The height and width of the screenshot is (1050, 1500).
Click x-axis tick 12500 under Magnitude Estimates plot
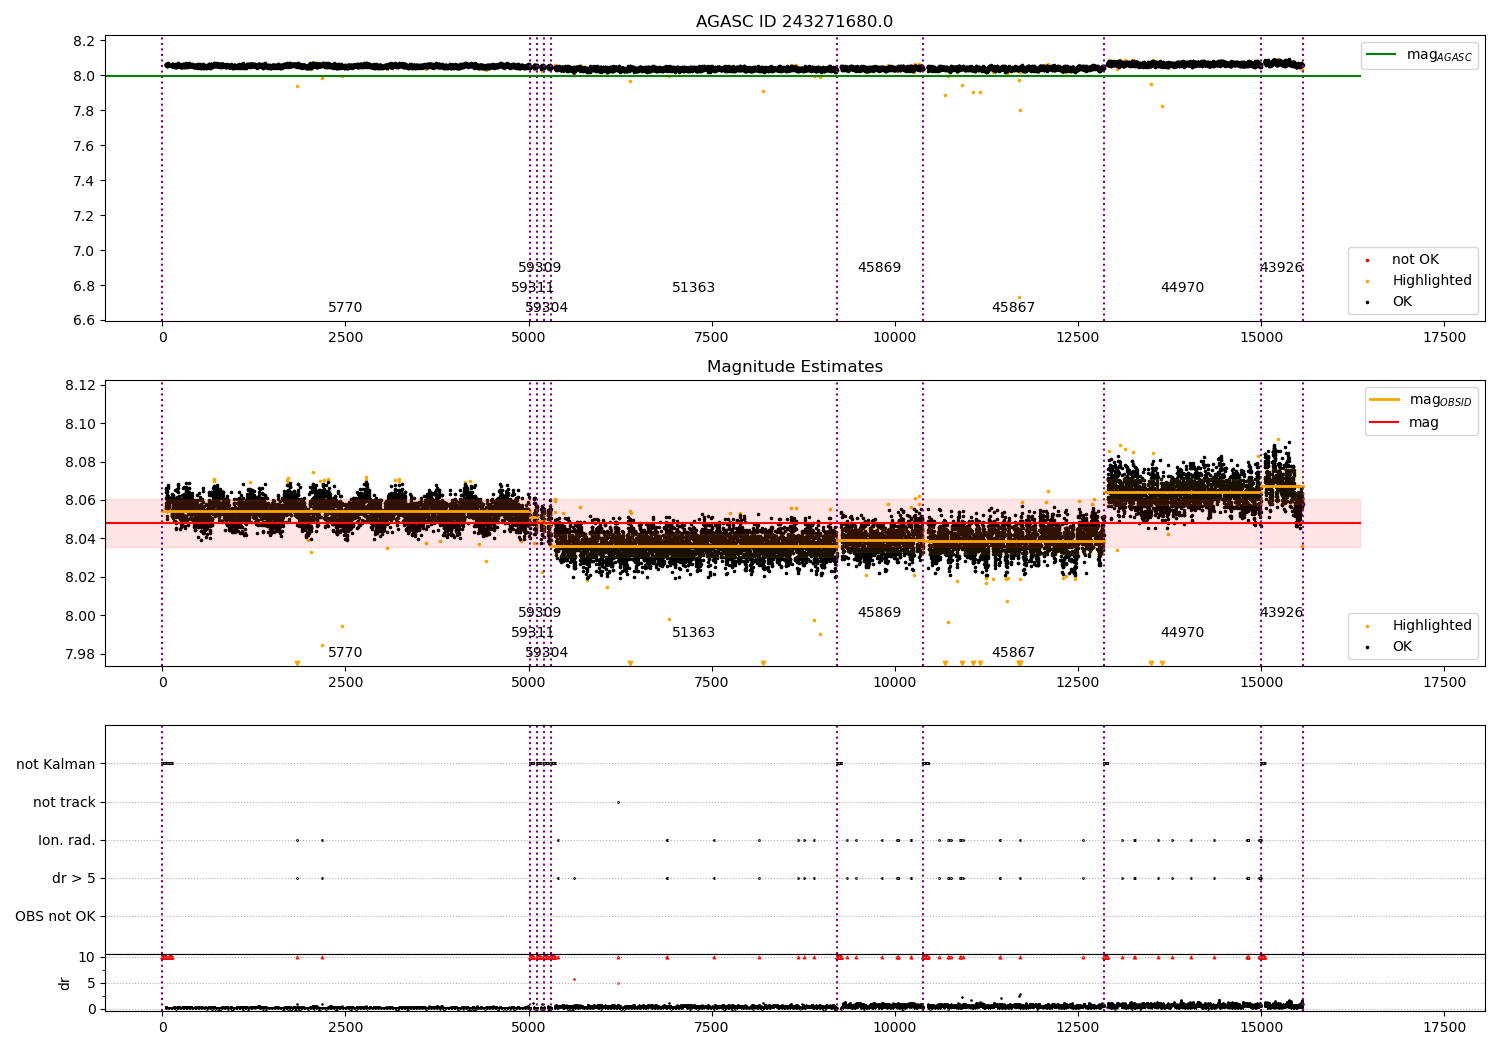pos(1078,683)
